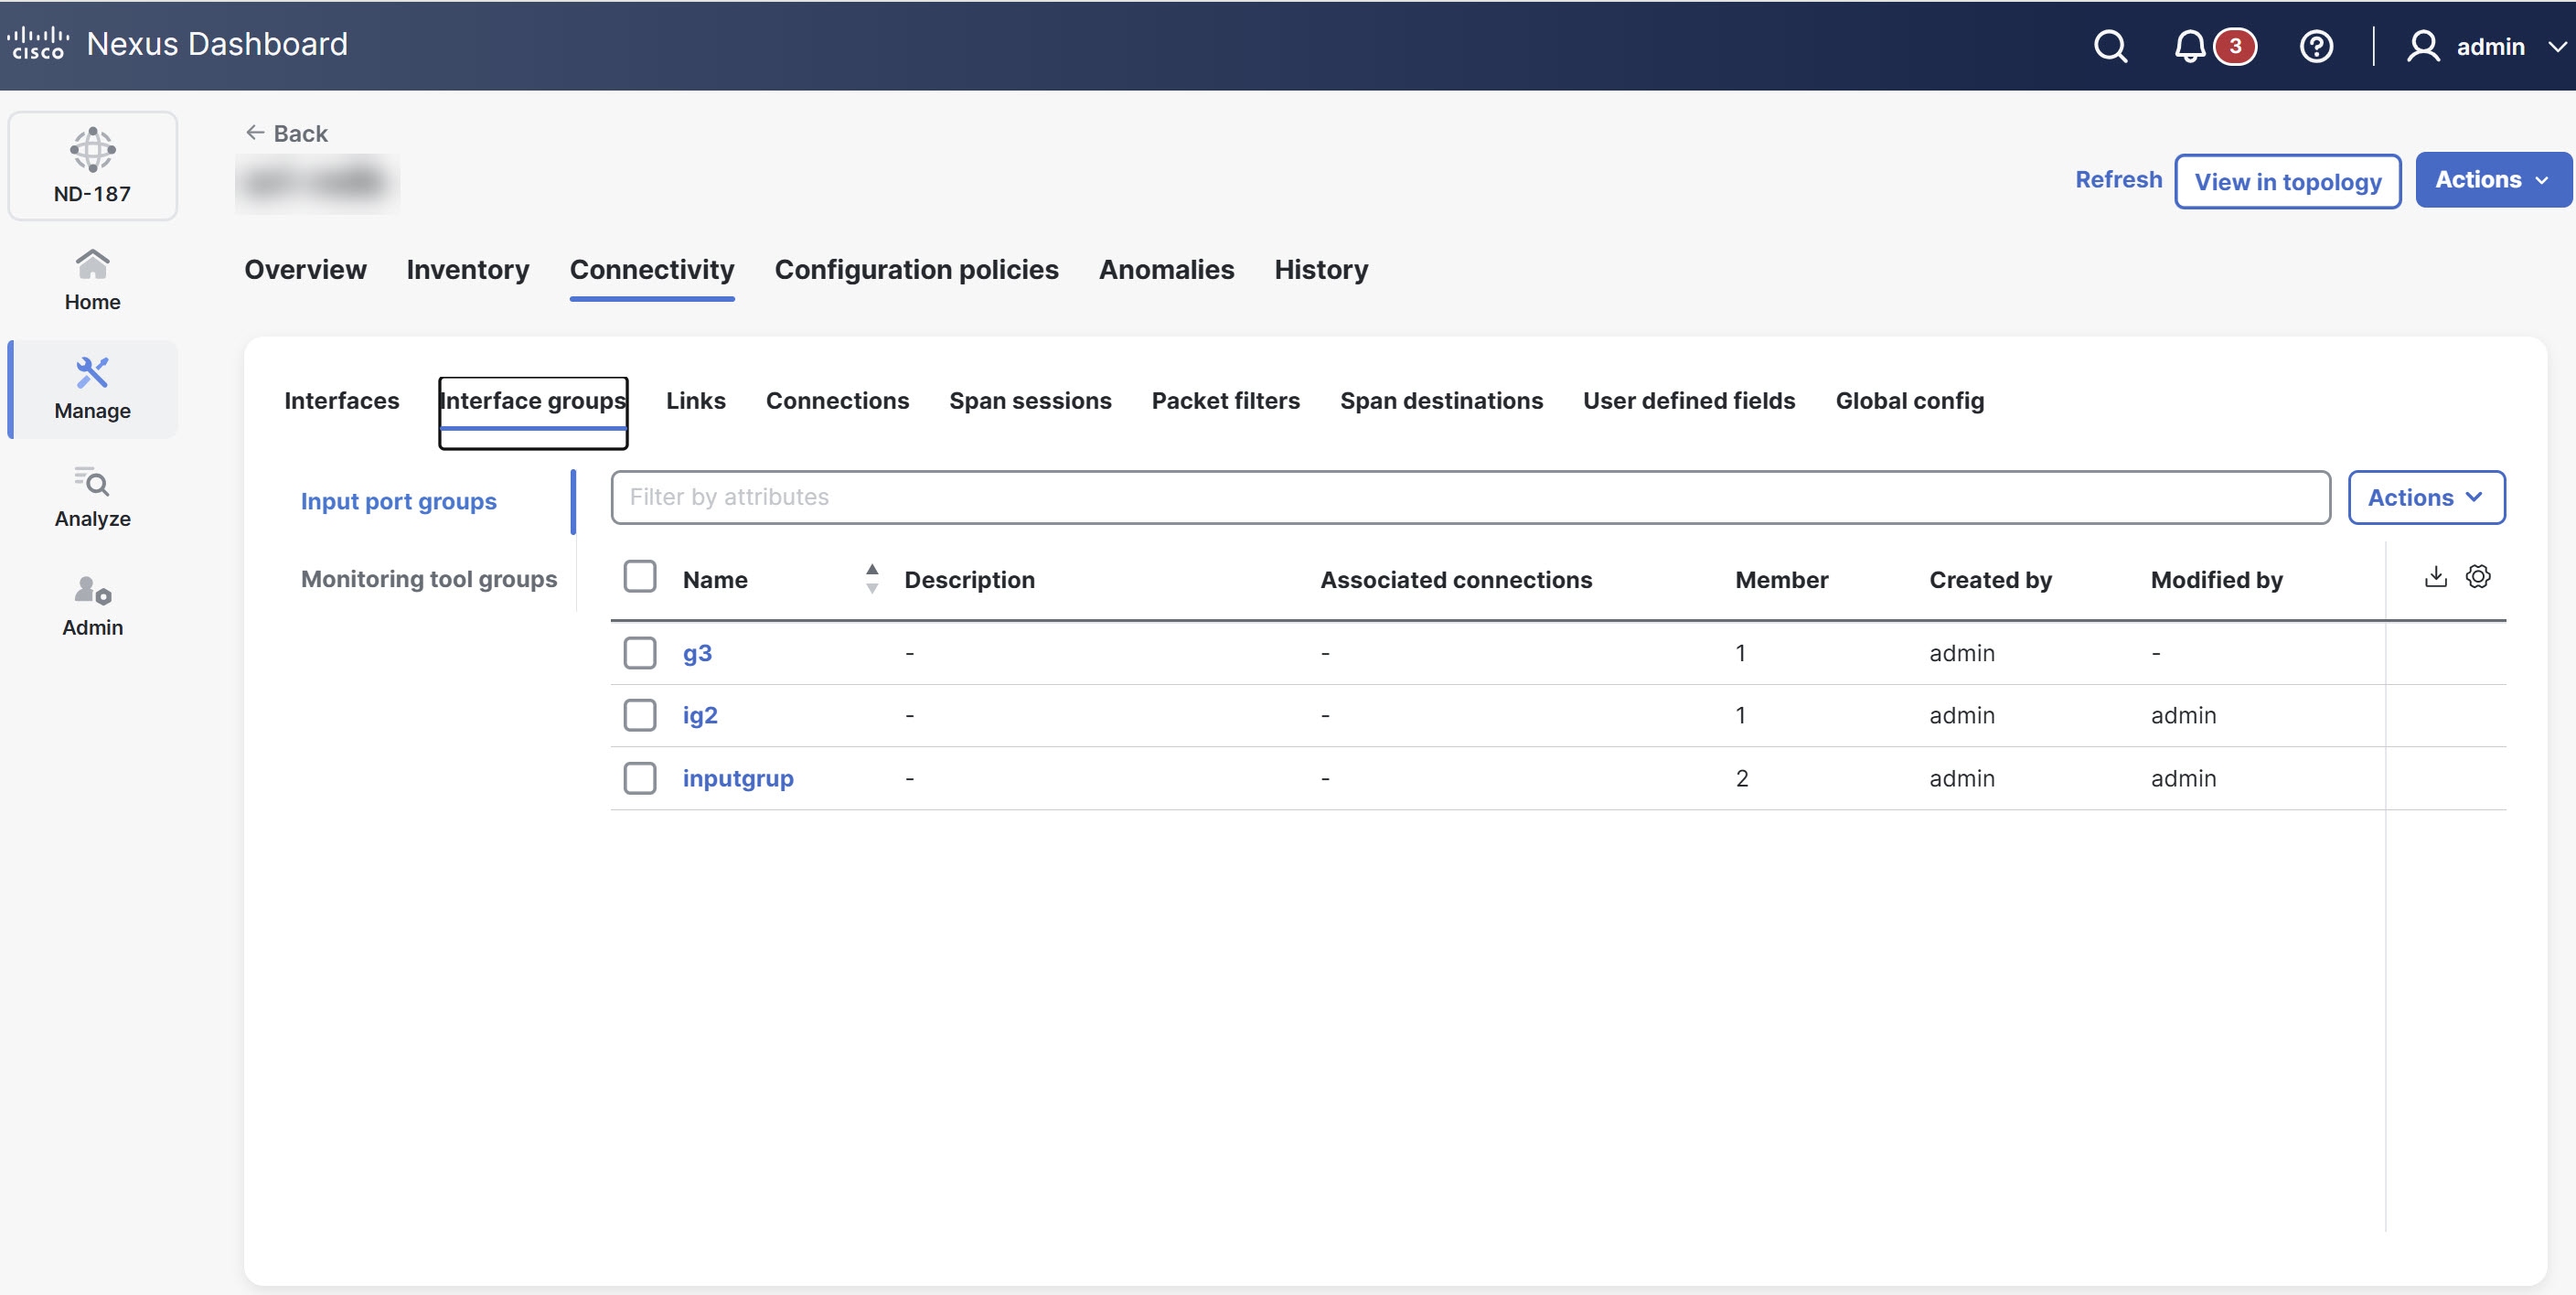
Task: Open notifications bell with 3 alerts
Action: click(2190, 46)
